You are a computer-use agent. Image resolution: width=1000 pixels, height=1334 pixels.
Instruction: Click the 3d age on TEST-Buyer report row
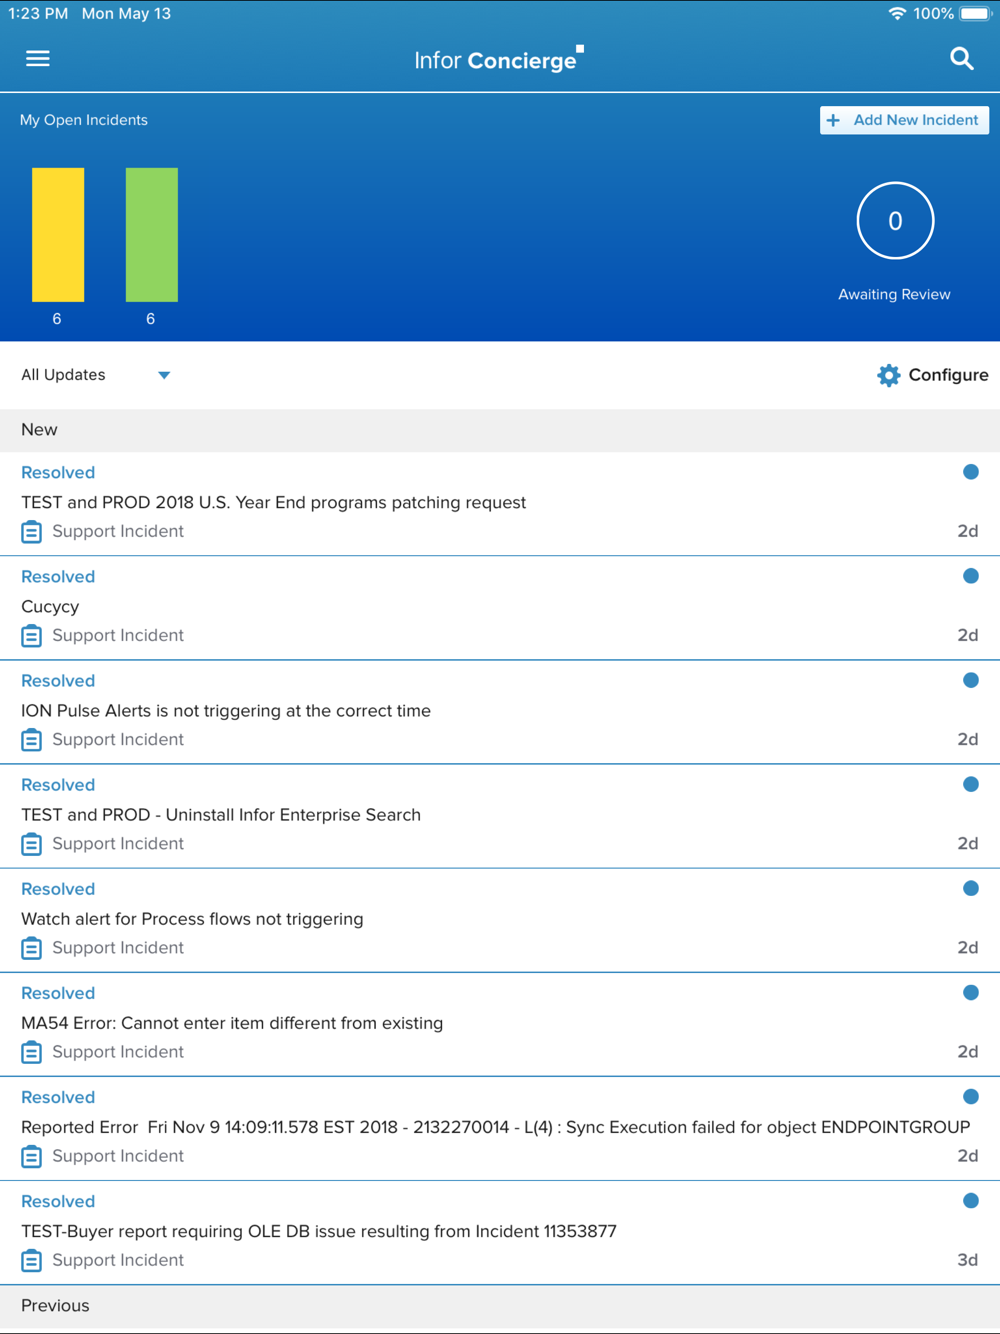pyautogui.click(x=967, y=1260)
